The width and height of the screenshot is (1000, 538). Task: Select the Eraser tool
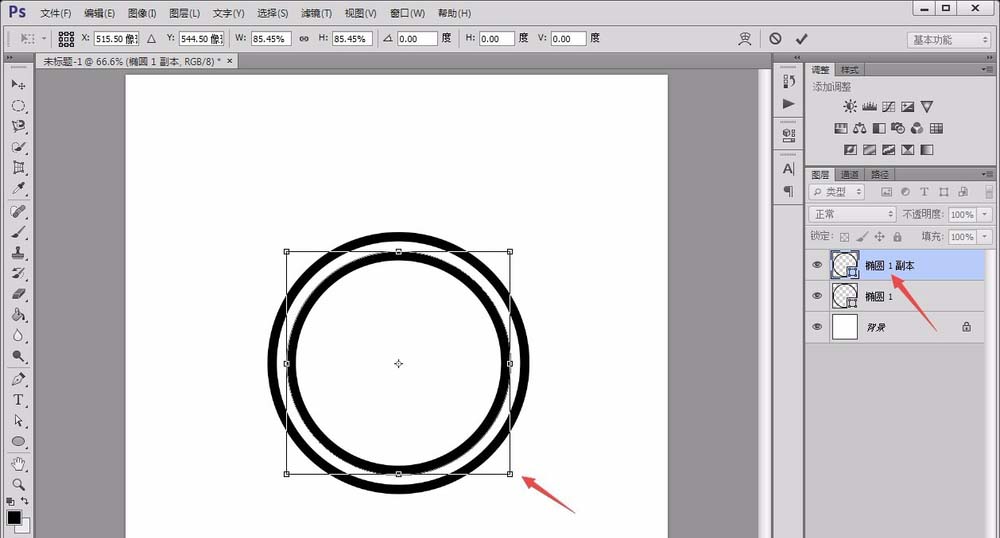point(18,294)
